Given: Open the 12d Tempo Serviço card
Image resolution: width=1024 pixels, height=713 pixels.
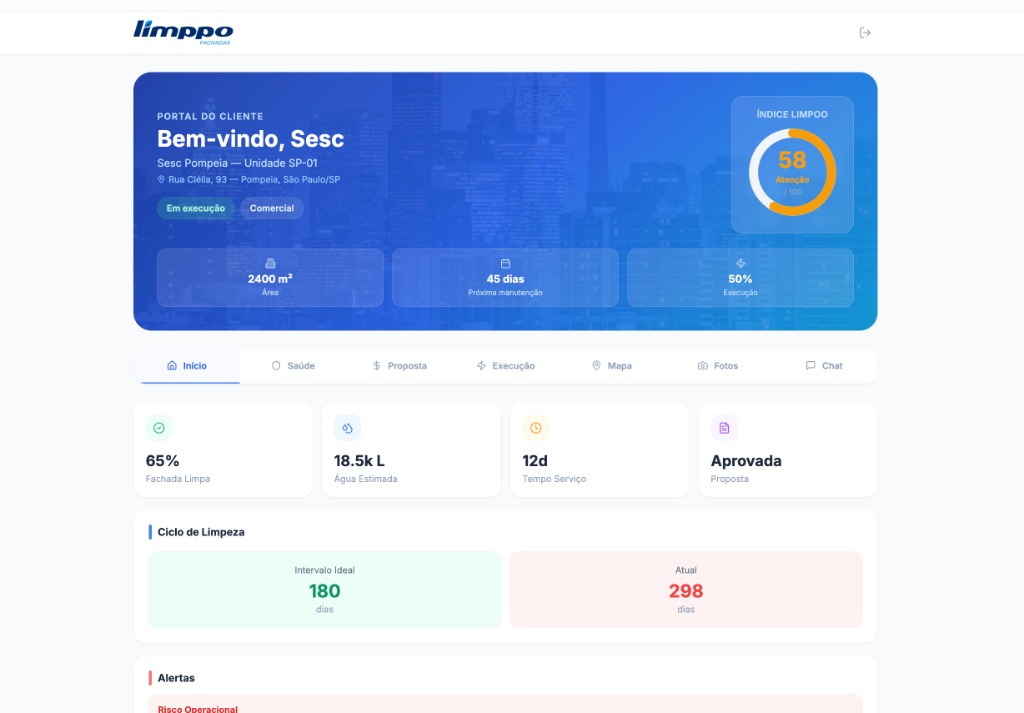Looking at the screenshot, I should pyautogui.click(x=600, y=450).
